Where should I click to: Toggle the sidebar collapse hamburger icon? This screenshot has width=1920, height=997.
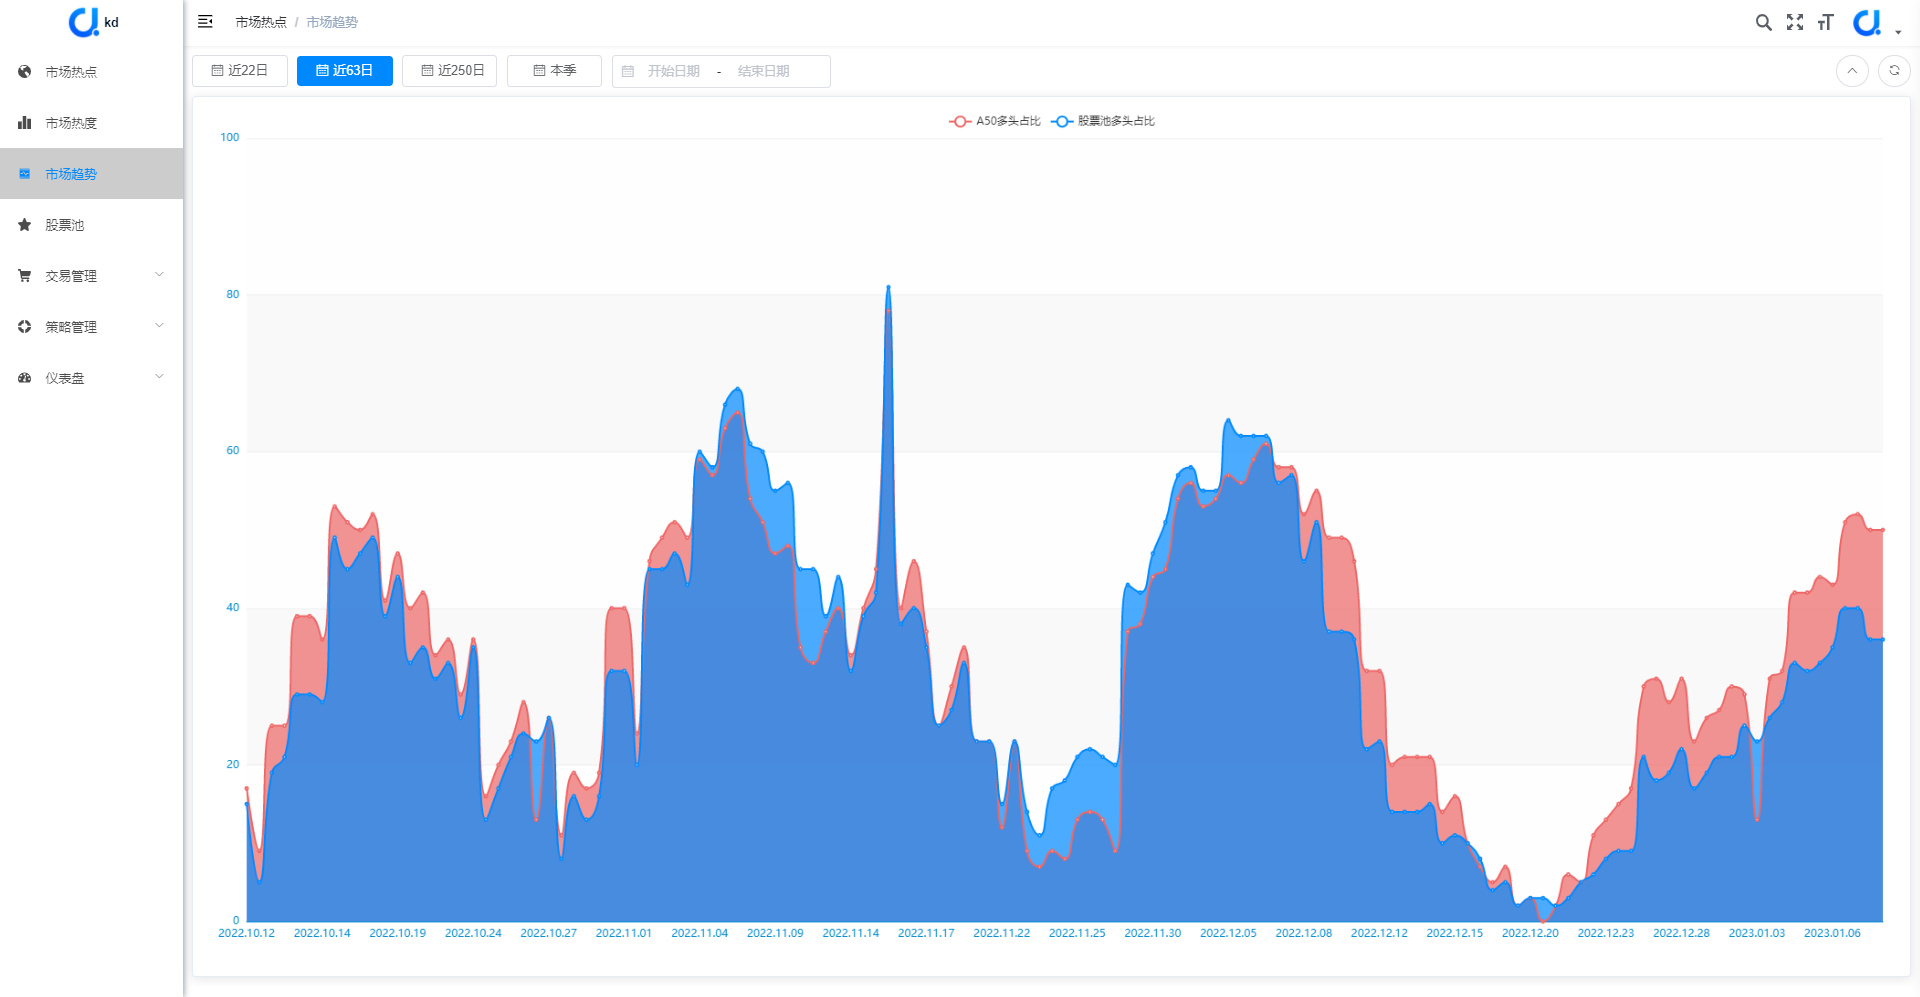205,22
